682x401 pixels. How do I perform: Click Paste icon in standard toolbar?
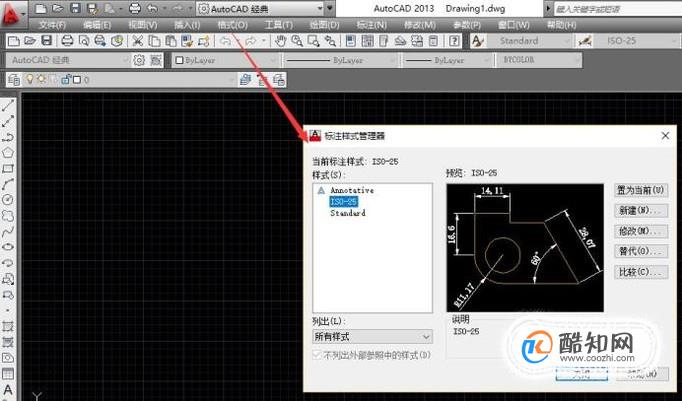(x=170, y=41)
